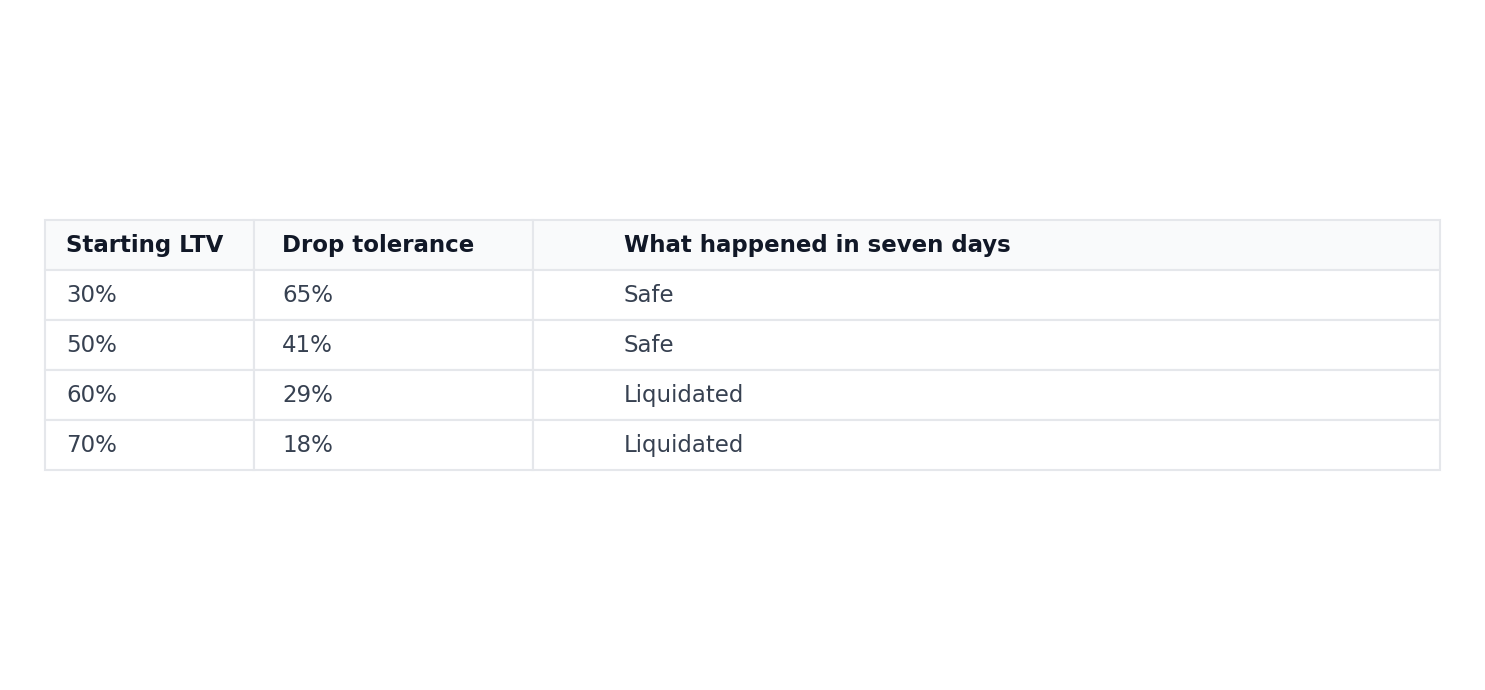Select the Safe outcome in 50% row

tap(648, 345)
